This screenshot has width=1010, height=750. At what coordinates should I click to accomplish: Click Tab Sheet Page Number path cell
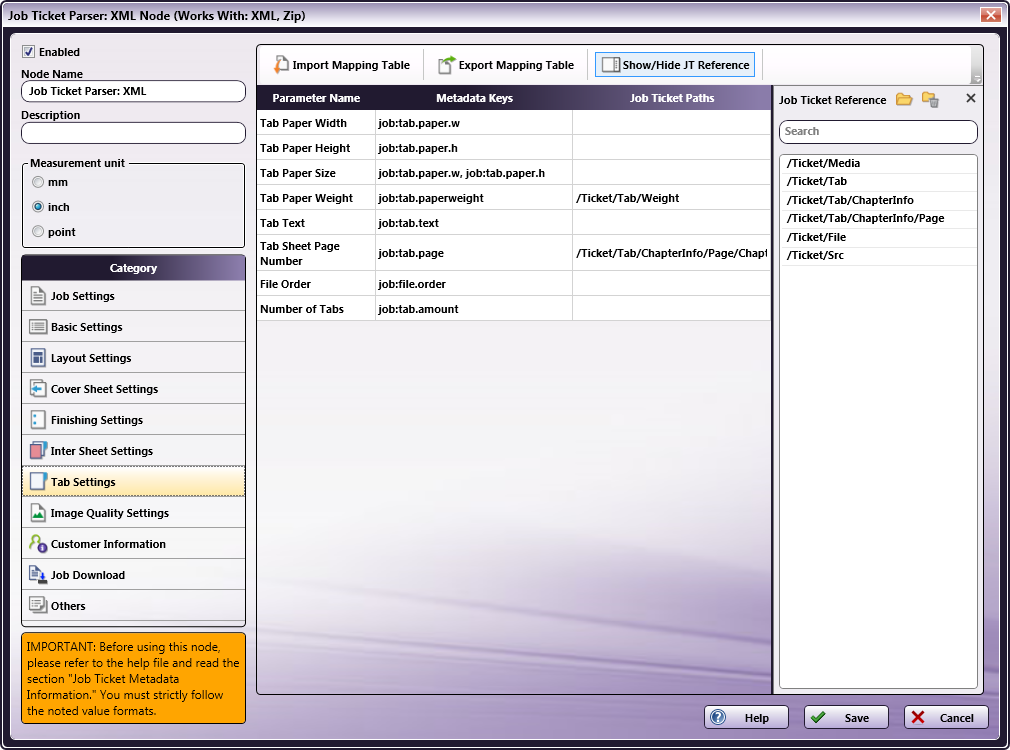point(671,253)
